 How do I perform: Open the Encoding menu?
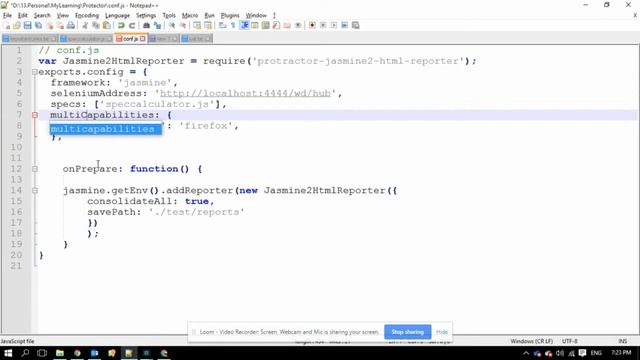click(87, 15)
